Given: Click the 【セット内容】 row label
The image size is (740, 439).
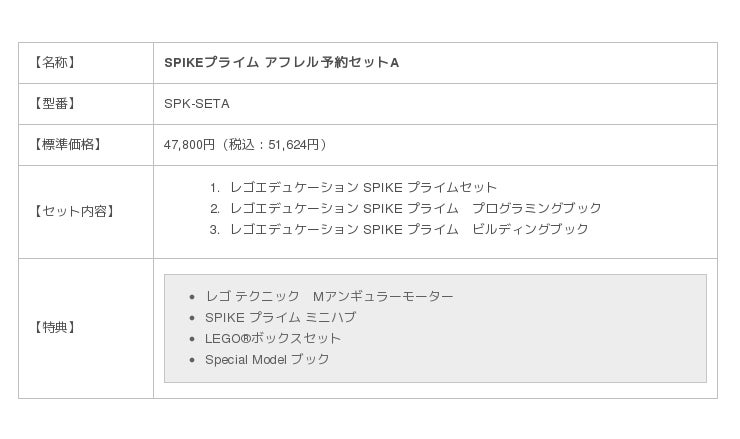Looking at the screenshot, I should click(74, 211).
